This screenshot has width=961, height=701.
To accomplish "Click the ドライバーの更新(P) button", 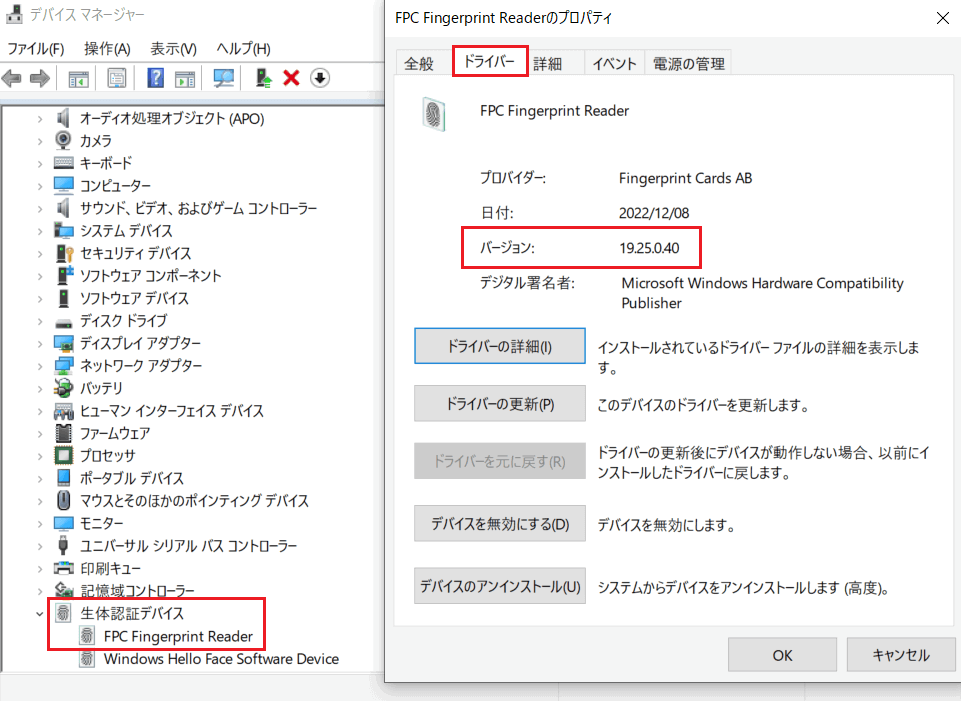I will 499,404.
